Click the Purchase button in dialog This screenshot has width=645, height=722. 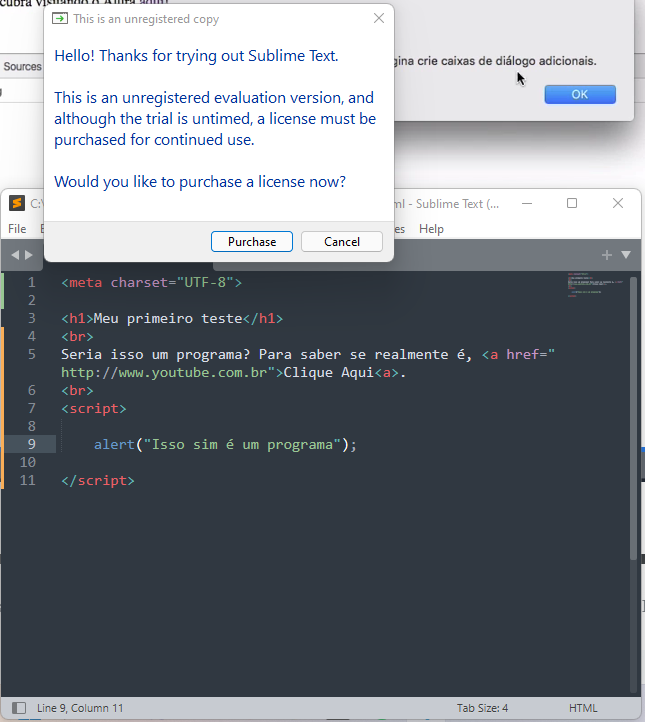point(252,242)
